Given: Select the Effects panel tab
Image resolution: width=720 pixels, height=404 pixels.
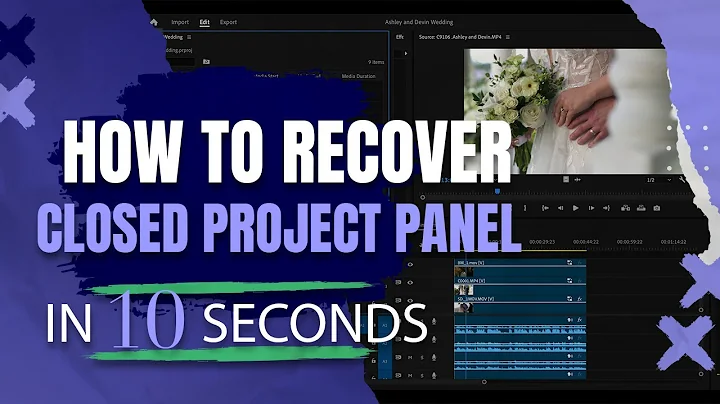Looking at the screenshot, I should (400, 37).
